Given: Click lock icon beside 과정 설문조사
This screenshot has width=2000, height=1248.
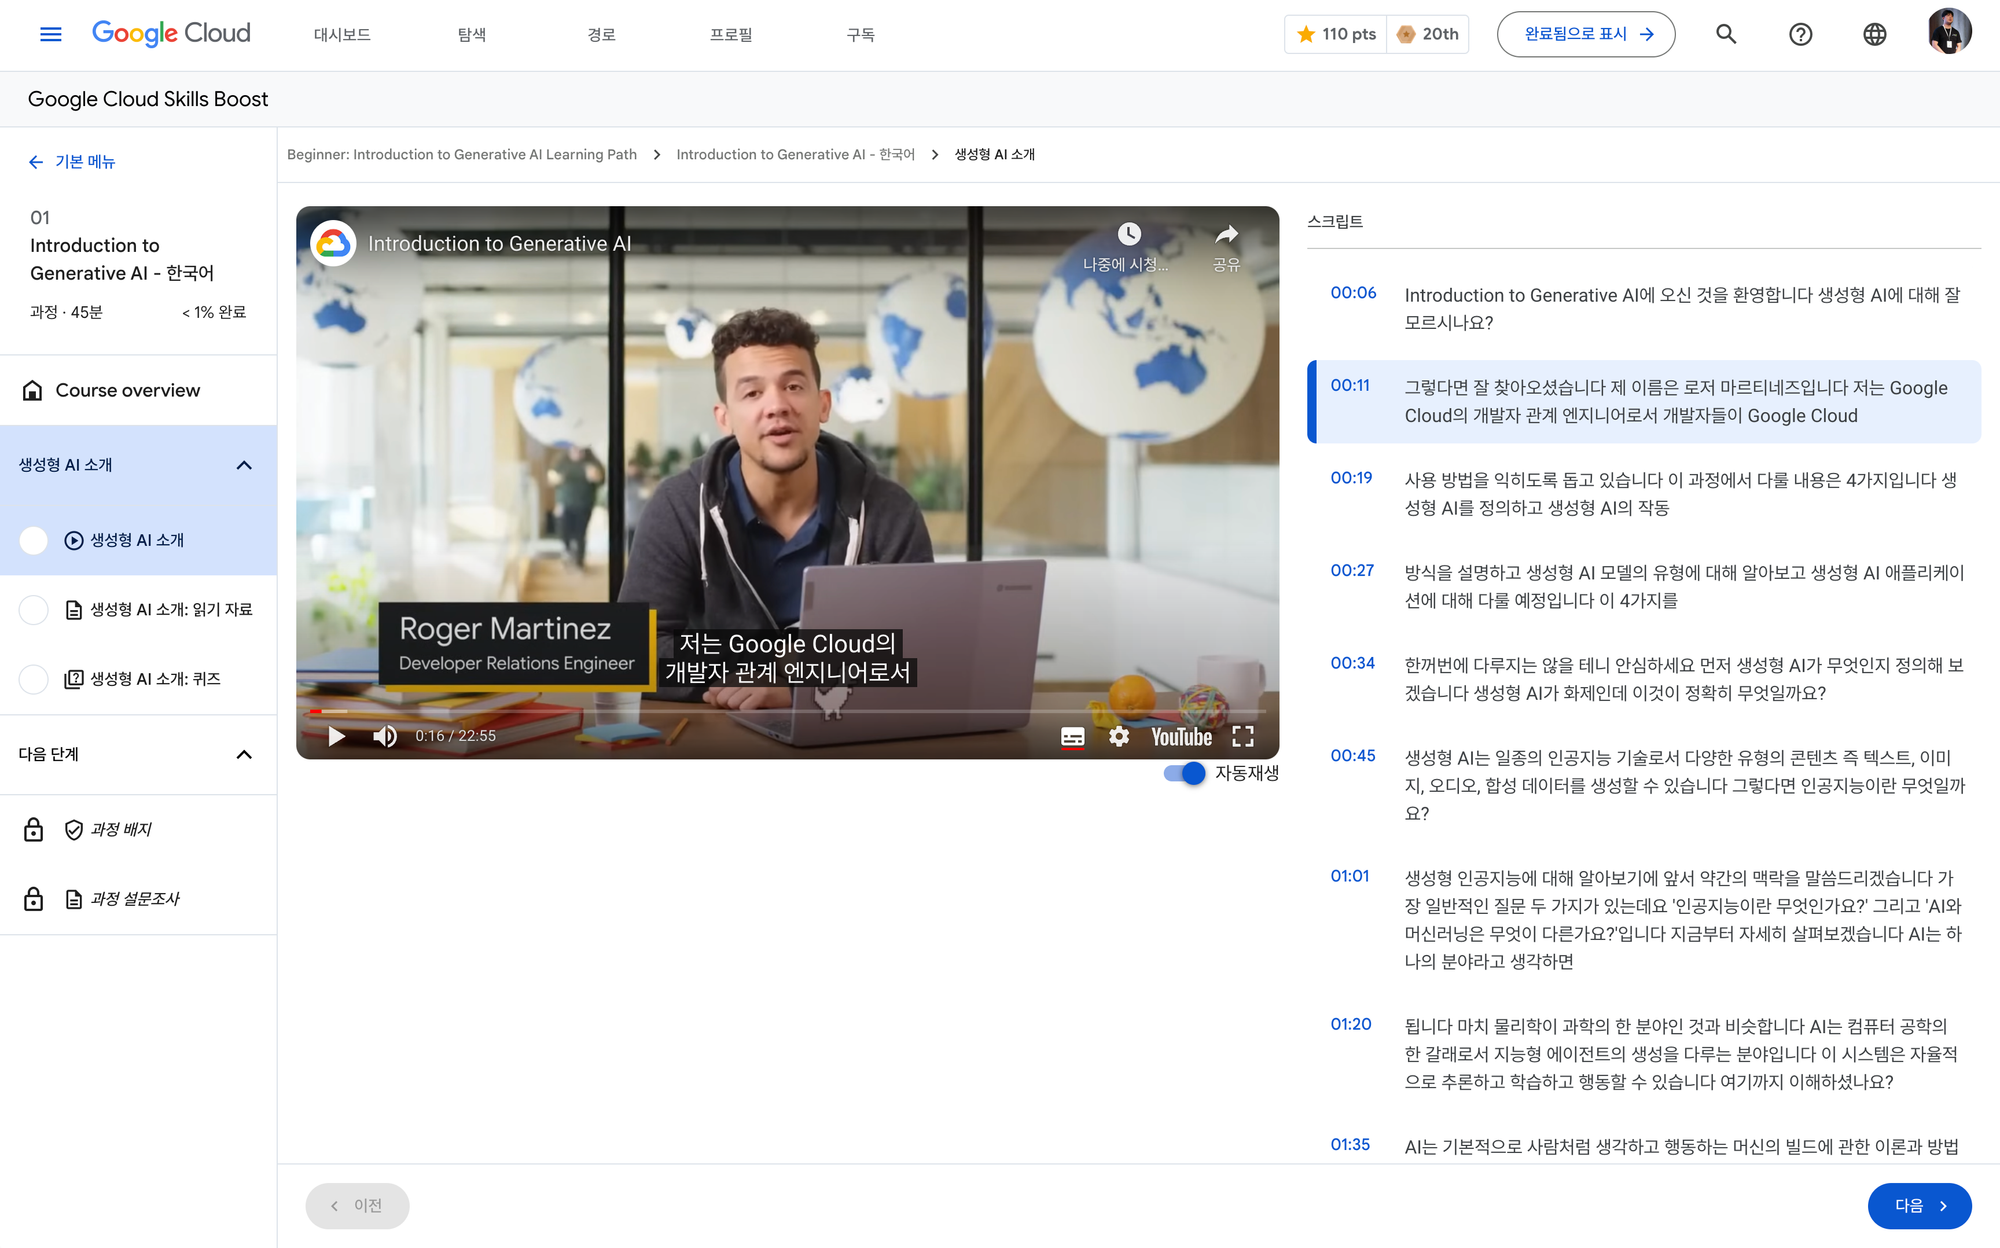Looking at the screenshot, I should click(33, 899).
